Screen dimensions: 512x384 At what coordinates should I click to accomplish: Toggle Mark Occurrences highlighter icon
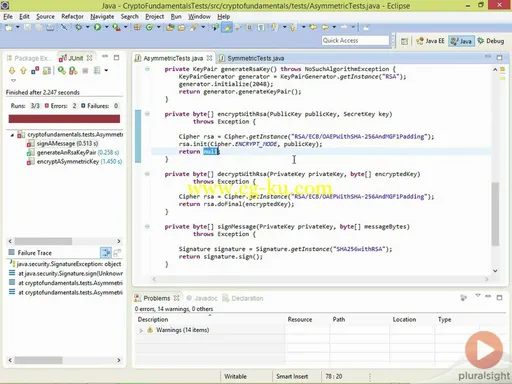point(227,27)
